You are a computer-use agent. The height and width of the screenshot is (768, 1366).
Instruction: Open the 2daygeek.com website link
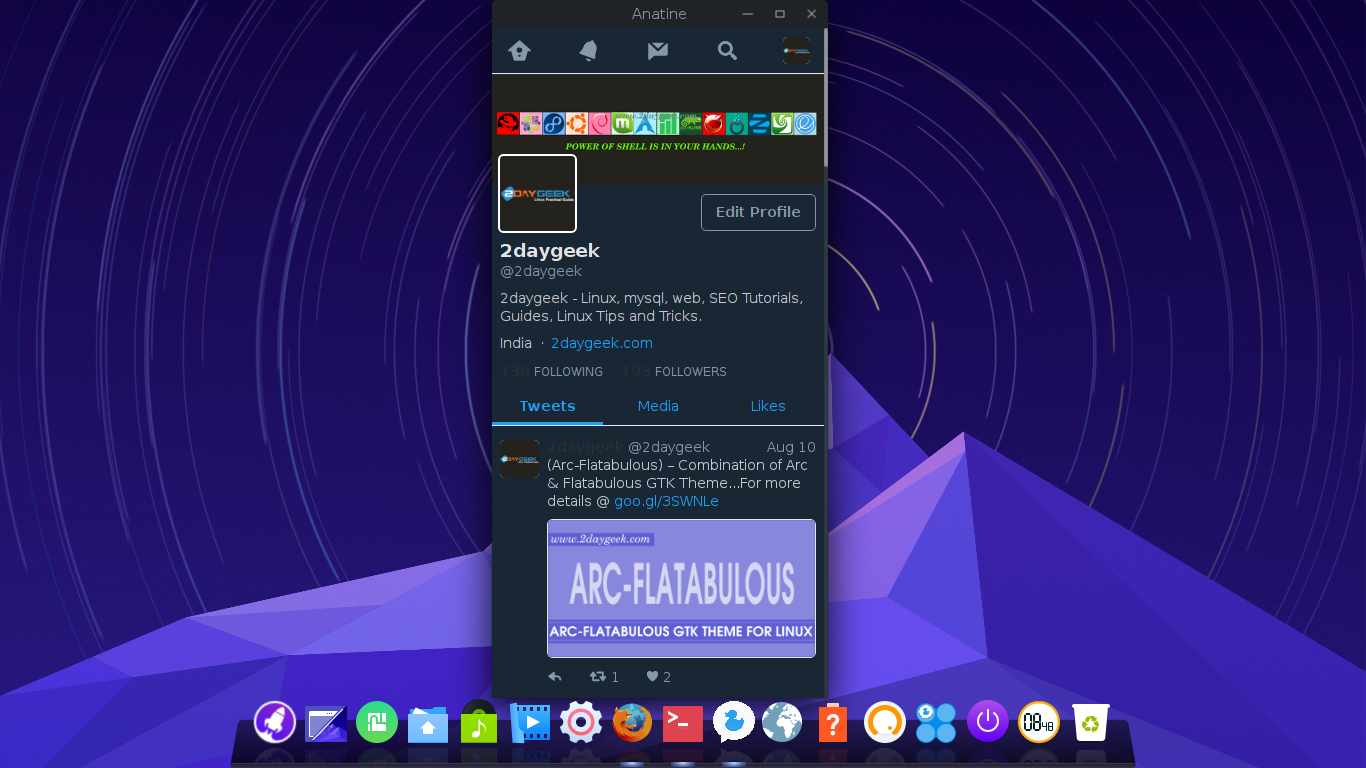pos(602,343)
